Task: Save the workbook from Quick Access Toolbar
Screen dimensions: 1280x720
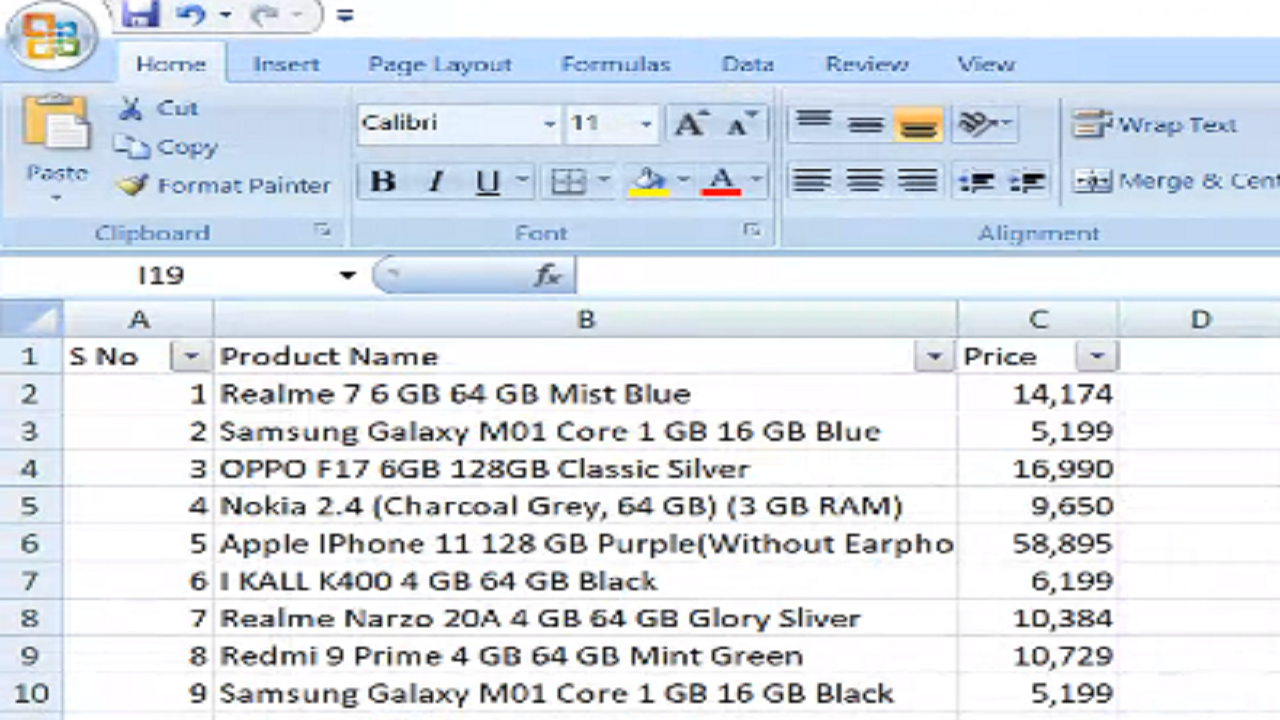Action: pos(140,15)
